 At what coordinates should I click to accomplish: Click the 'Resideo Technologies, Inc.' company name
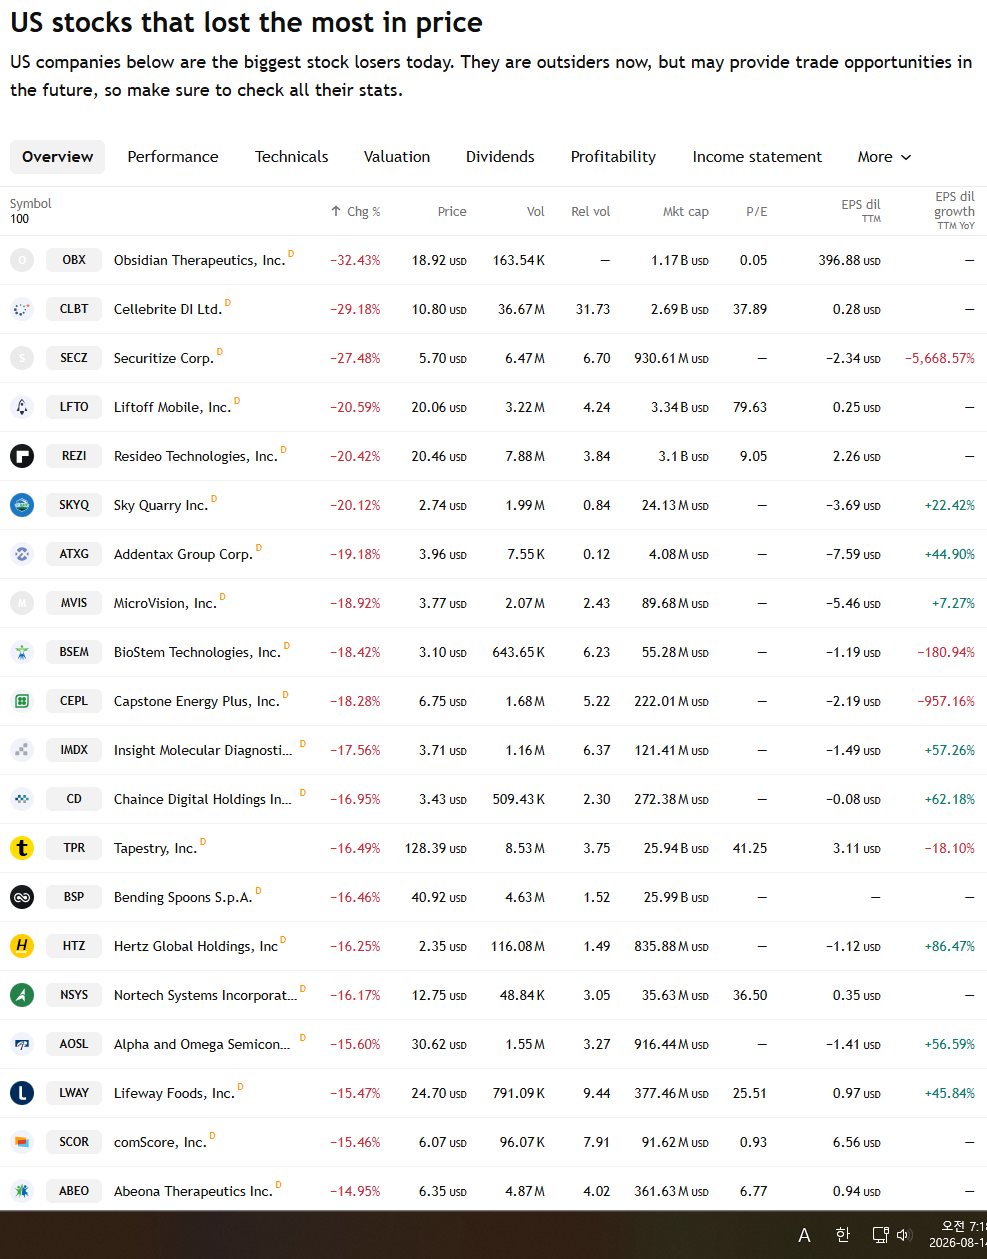[x=195, y=456]
